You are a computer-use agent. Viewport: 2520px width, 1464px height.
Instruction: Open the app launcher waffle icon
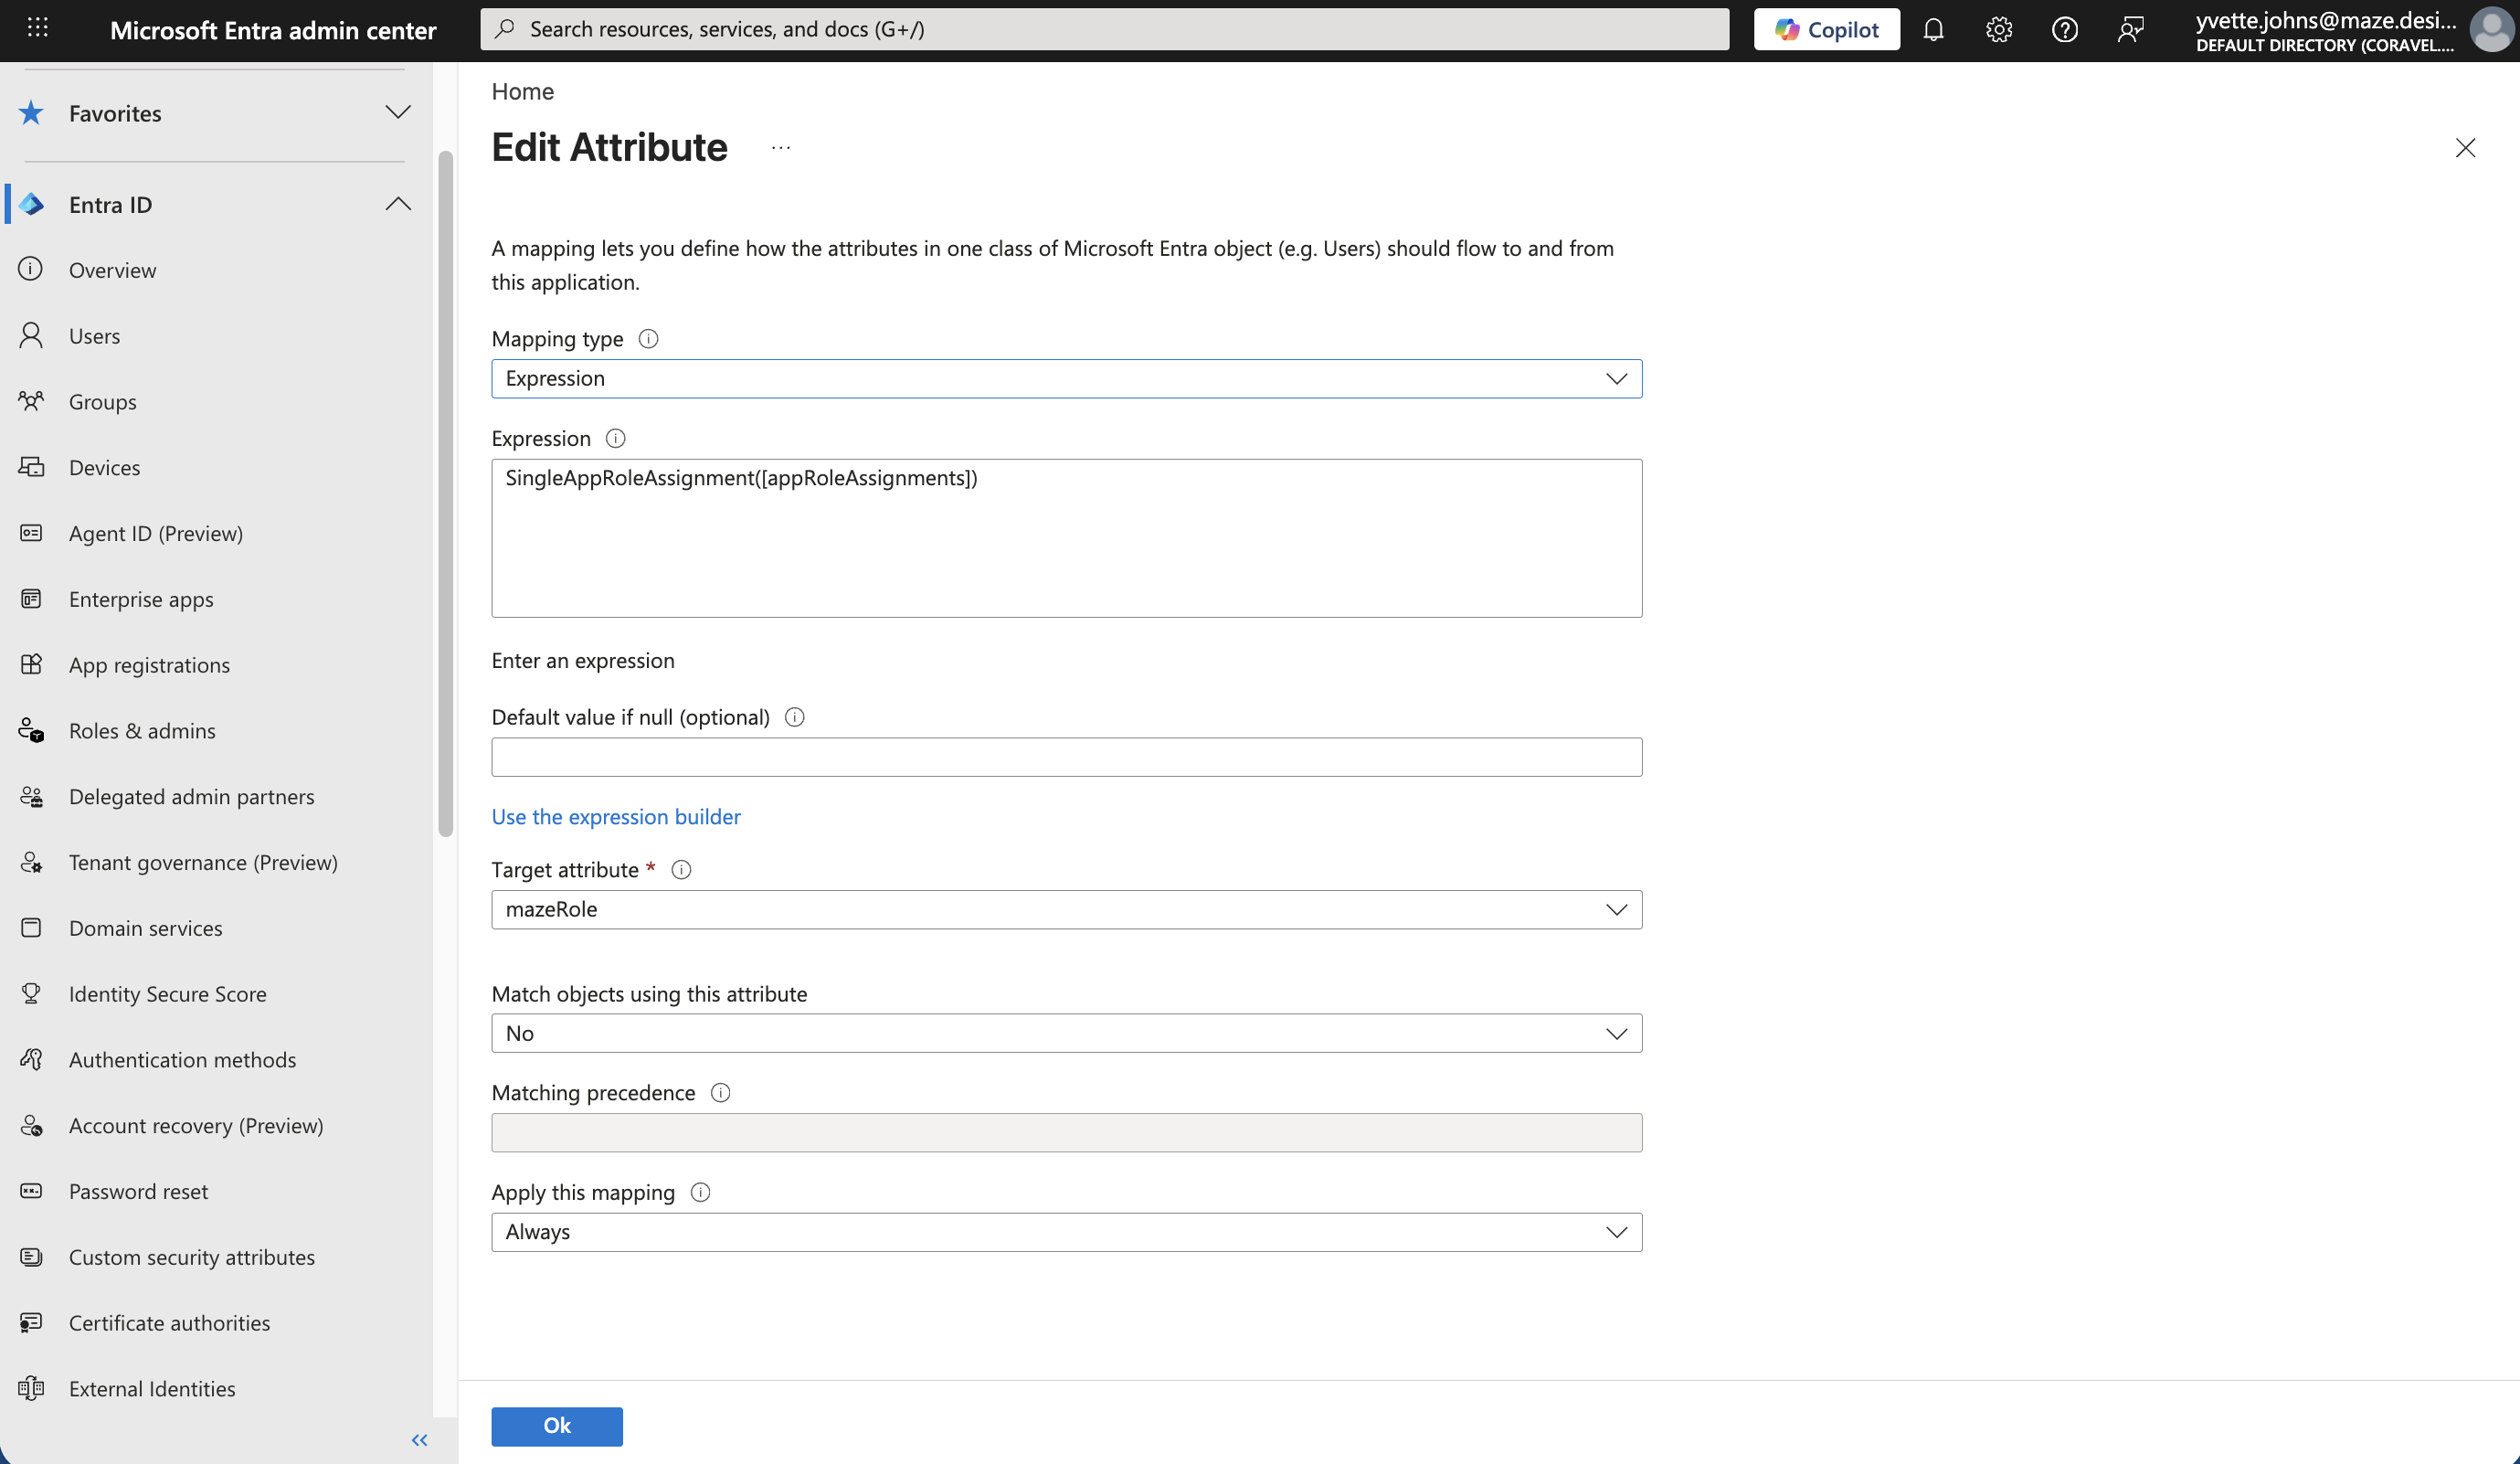click(x=38, y=28)
